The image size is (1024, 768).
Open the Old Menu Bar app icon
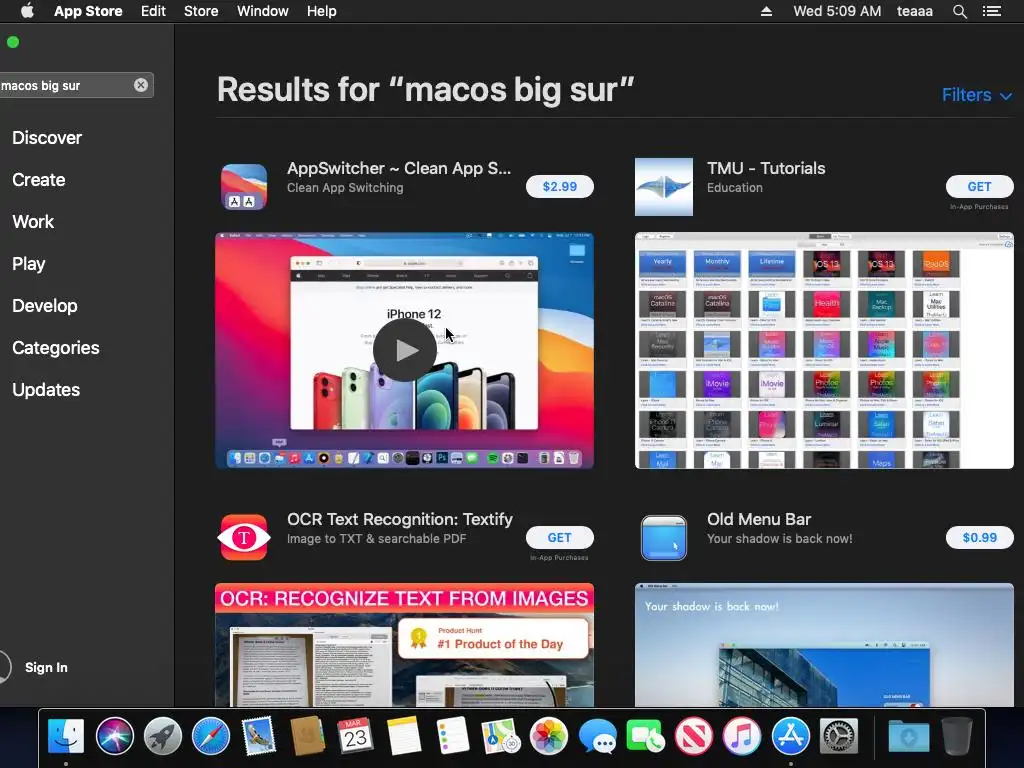pyautogui.click(x=664, y=537)
